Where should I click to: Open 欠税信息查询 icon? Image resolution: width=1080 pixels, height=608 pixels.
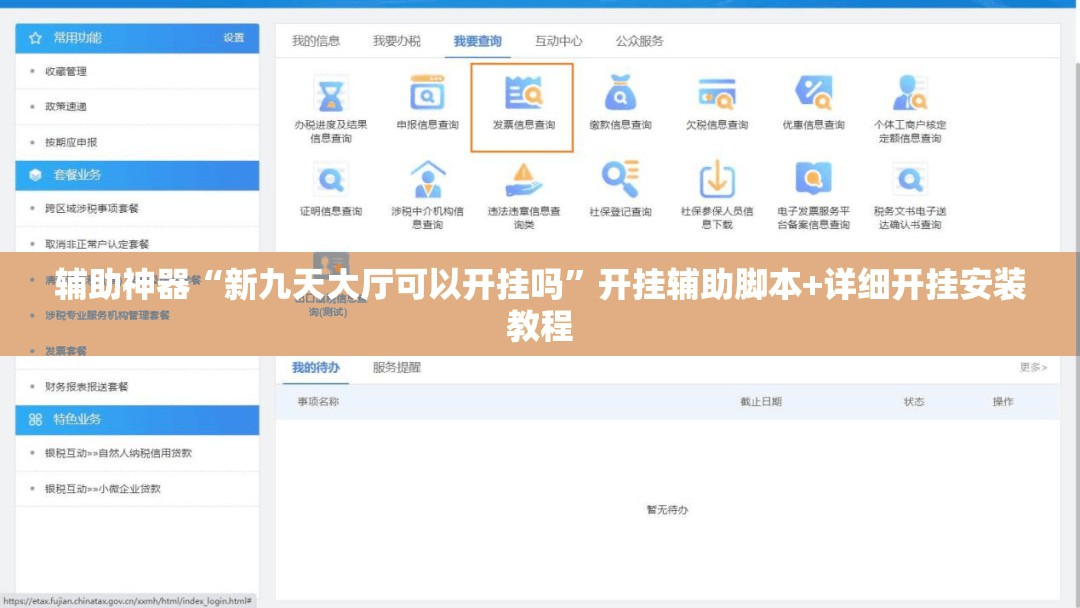pyautogui.click(x=716, y=94)
